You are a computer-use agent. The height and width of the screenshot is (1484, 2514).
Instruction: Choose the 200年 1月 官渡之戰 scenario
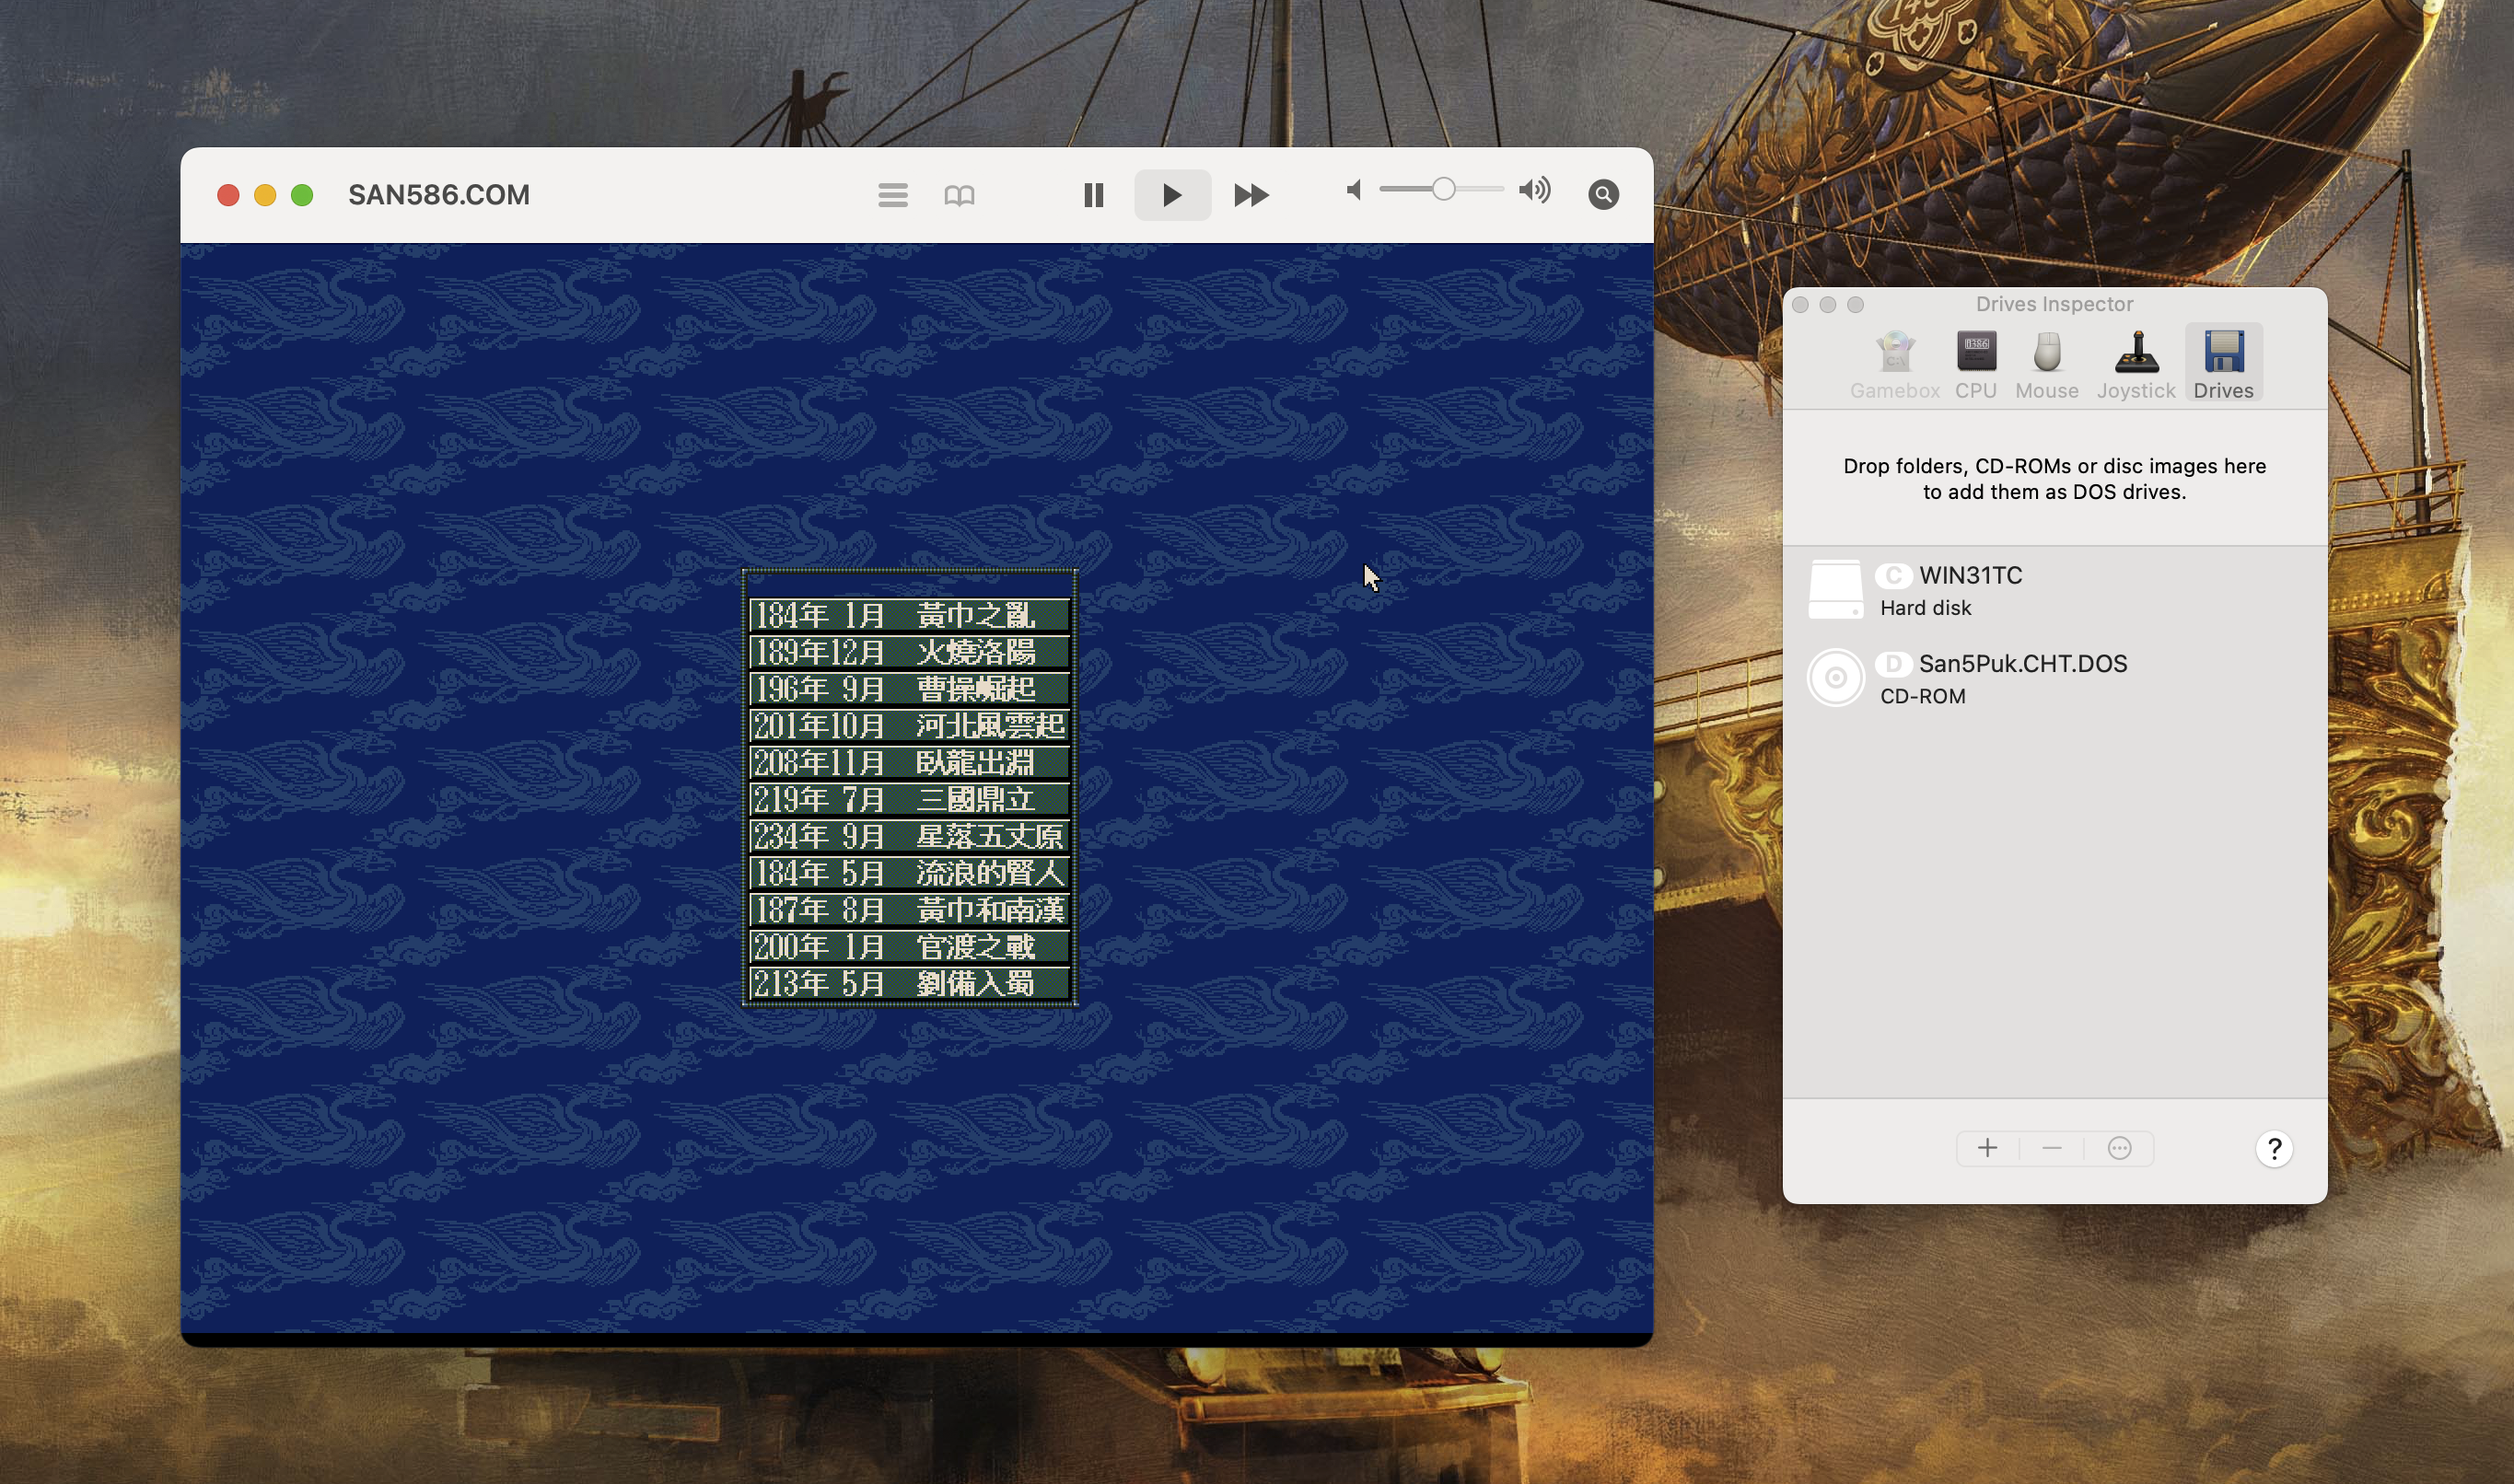click(909, 946)
